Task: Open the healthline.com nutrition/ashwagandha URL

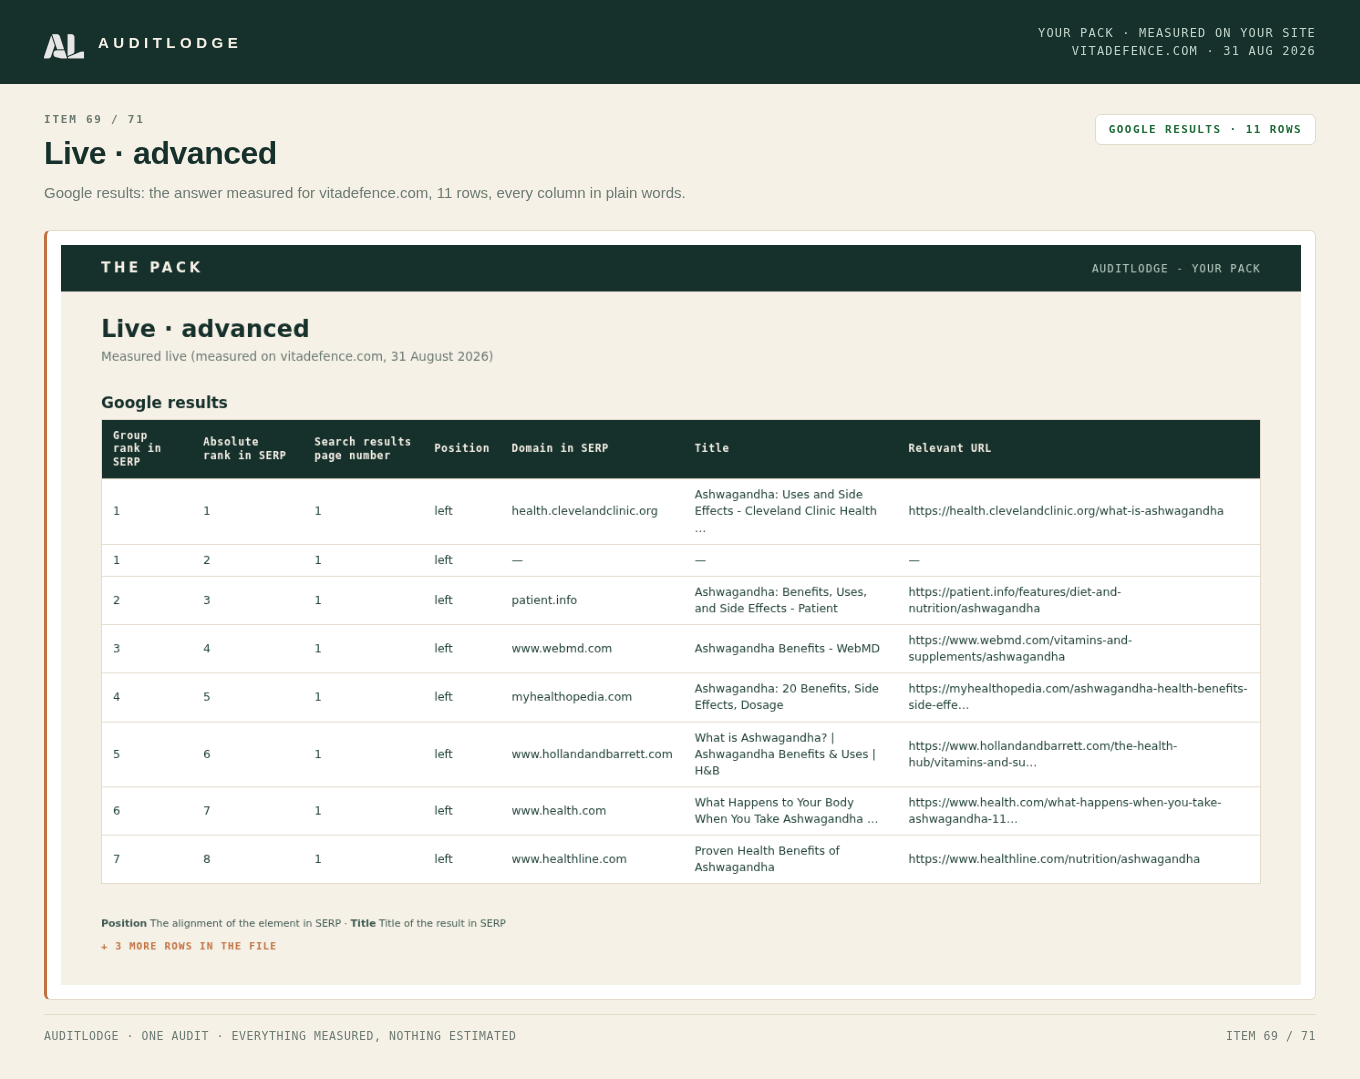Action: pyautogui.click(x=1054, y=859)
